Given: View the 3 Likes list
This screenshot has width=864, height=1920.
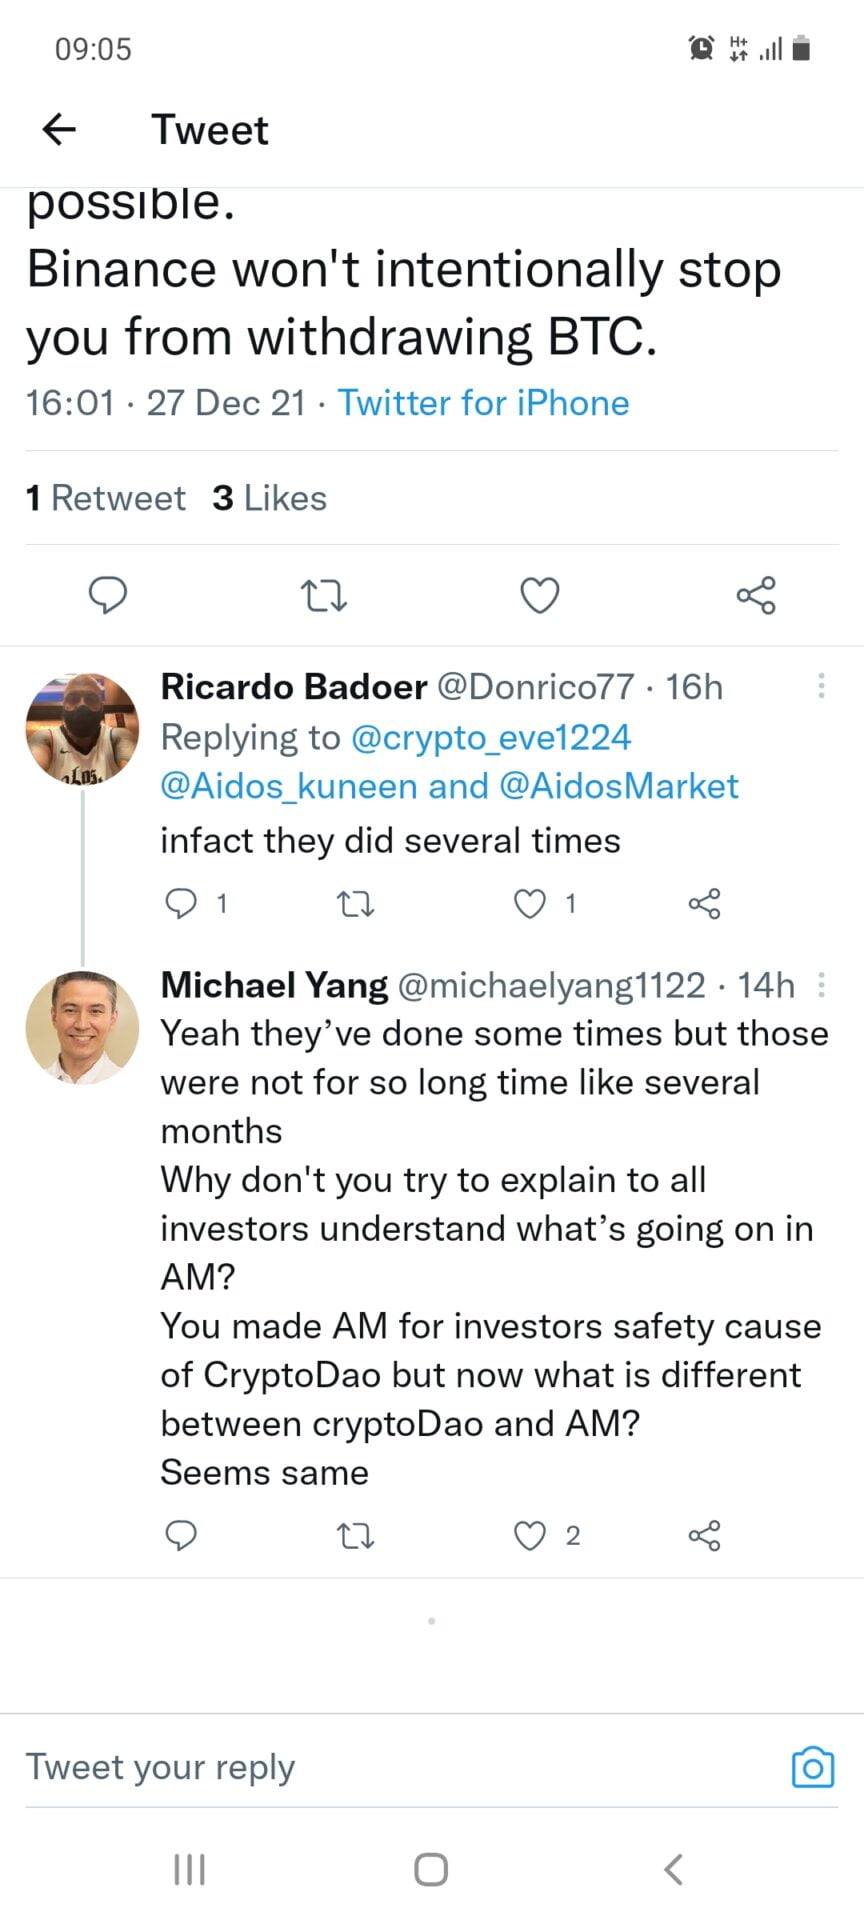Looking at the screenshot, I should coord(270,498).
